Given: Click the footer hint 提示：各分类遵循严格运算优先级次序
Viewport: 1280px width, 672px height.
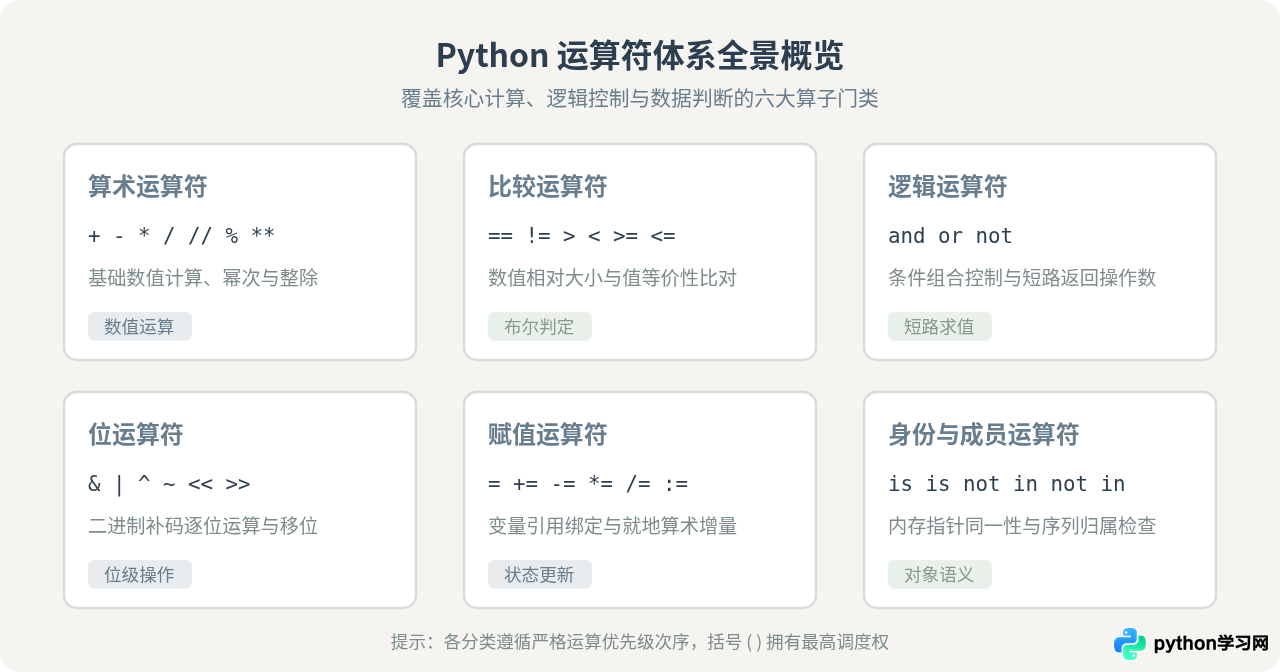Looking at the screenshot, I should coord(640,642).
